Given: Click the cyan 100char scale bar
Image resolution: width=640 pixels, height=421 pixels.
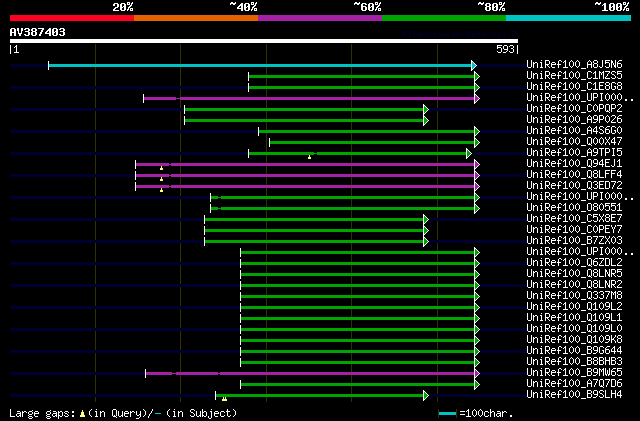Looking at the screenshot, I should point(447,414).
